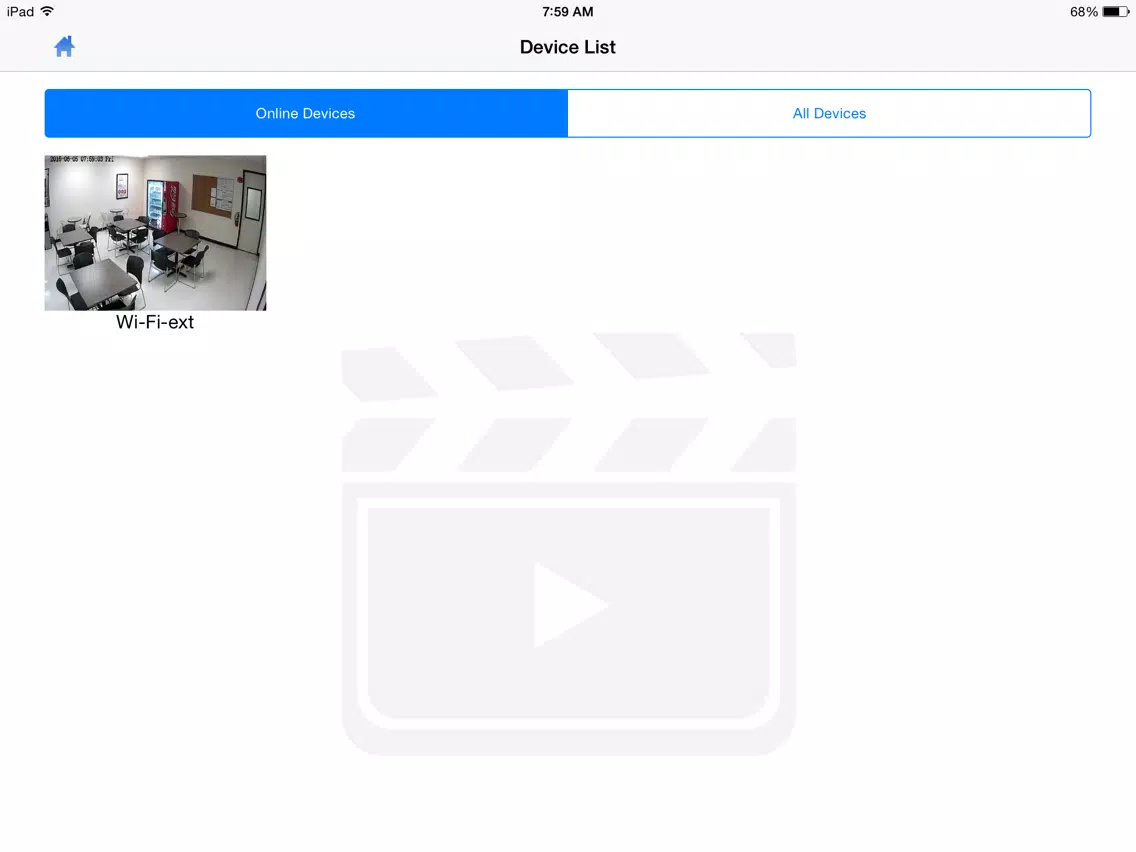Tap the 68% battery percentage

coord(1083,12)
